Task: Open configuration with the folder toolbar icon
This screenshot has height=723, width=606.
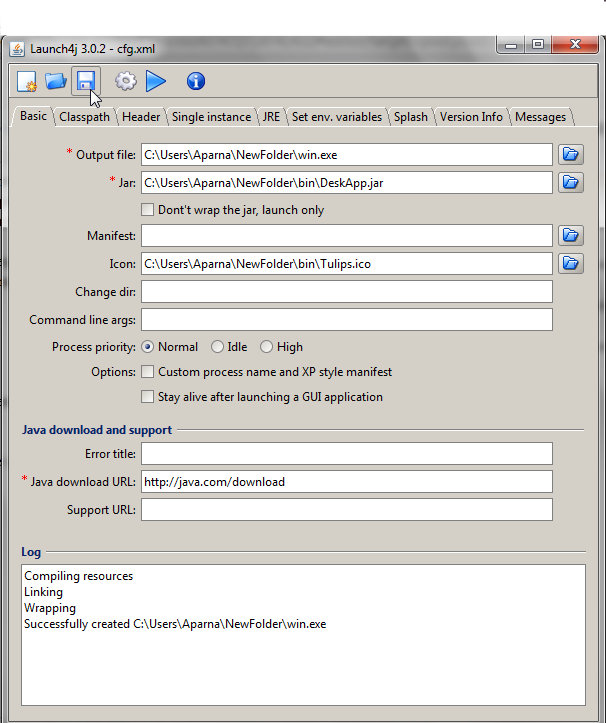Action: (56, 82)
